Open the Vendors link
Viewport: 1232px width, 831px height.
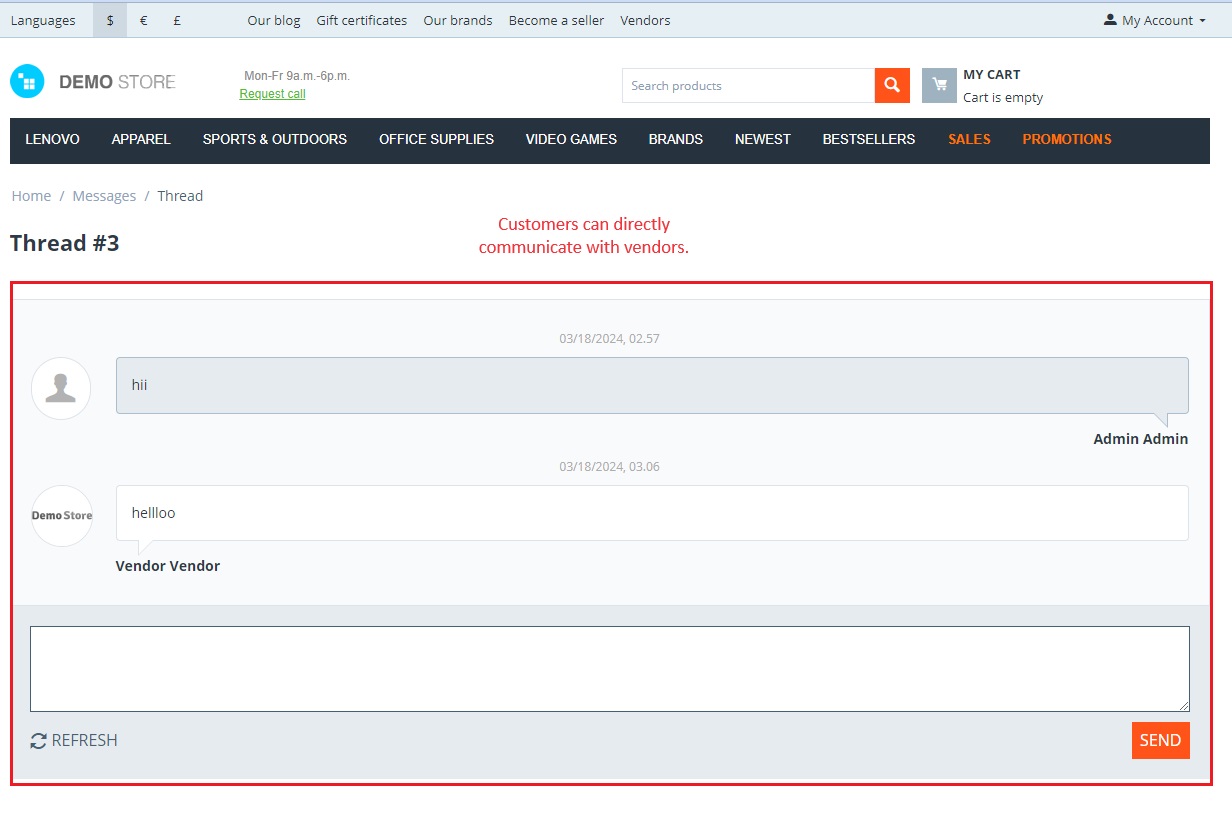[645, 20]
